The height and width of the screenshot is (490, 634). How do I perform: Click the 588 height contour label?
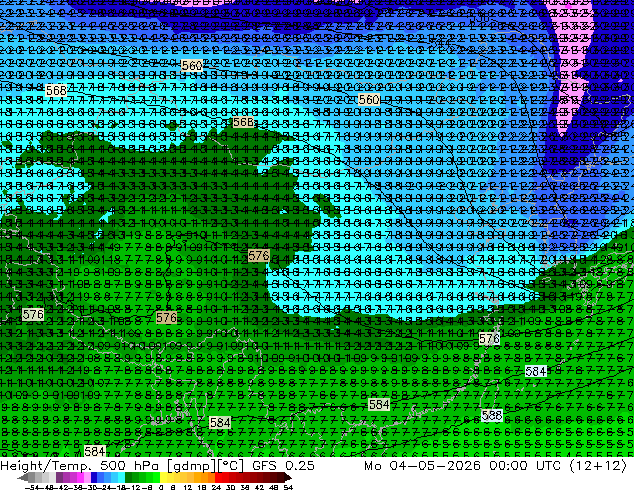coord(492,416)
